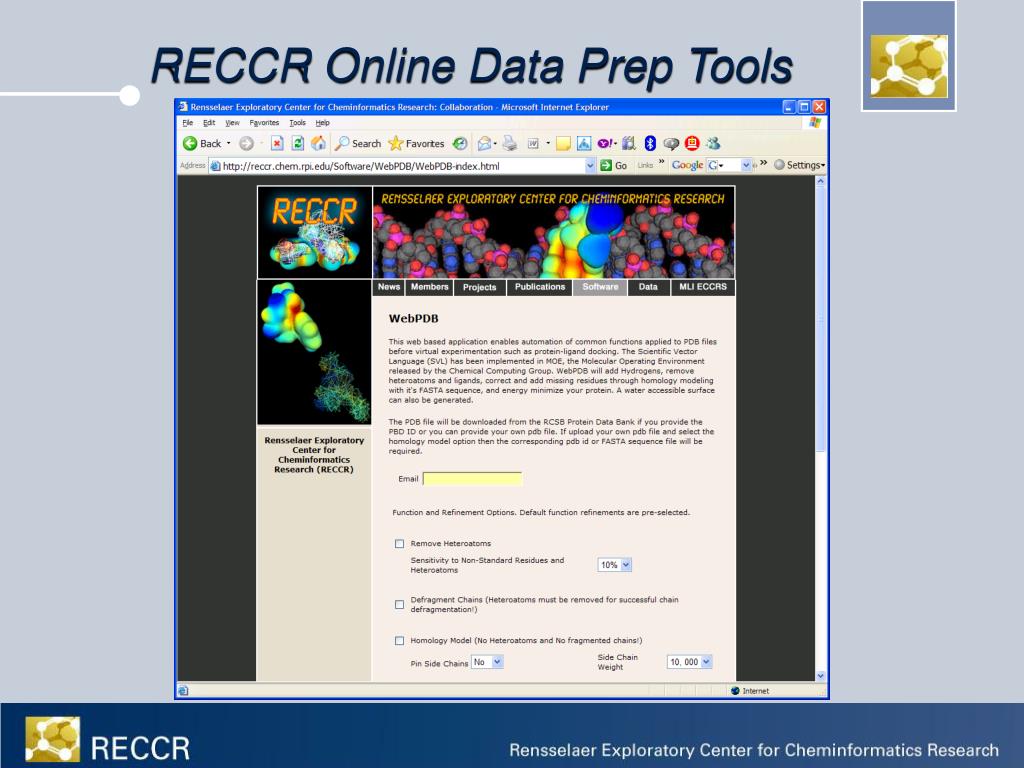Viewport: 1024px width, 768px height.
Task: Click the Yahoo toolbar icon
Action: (605, 143)
